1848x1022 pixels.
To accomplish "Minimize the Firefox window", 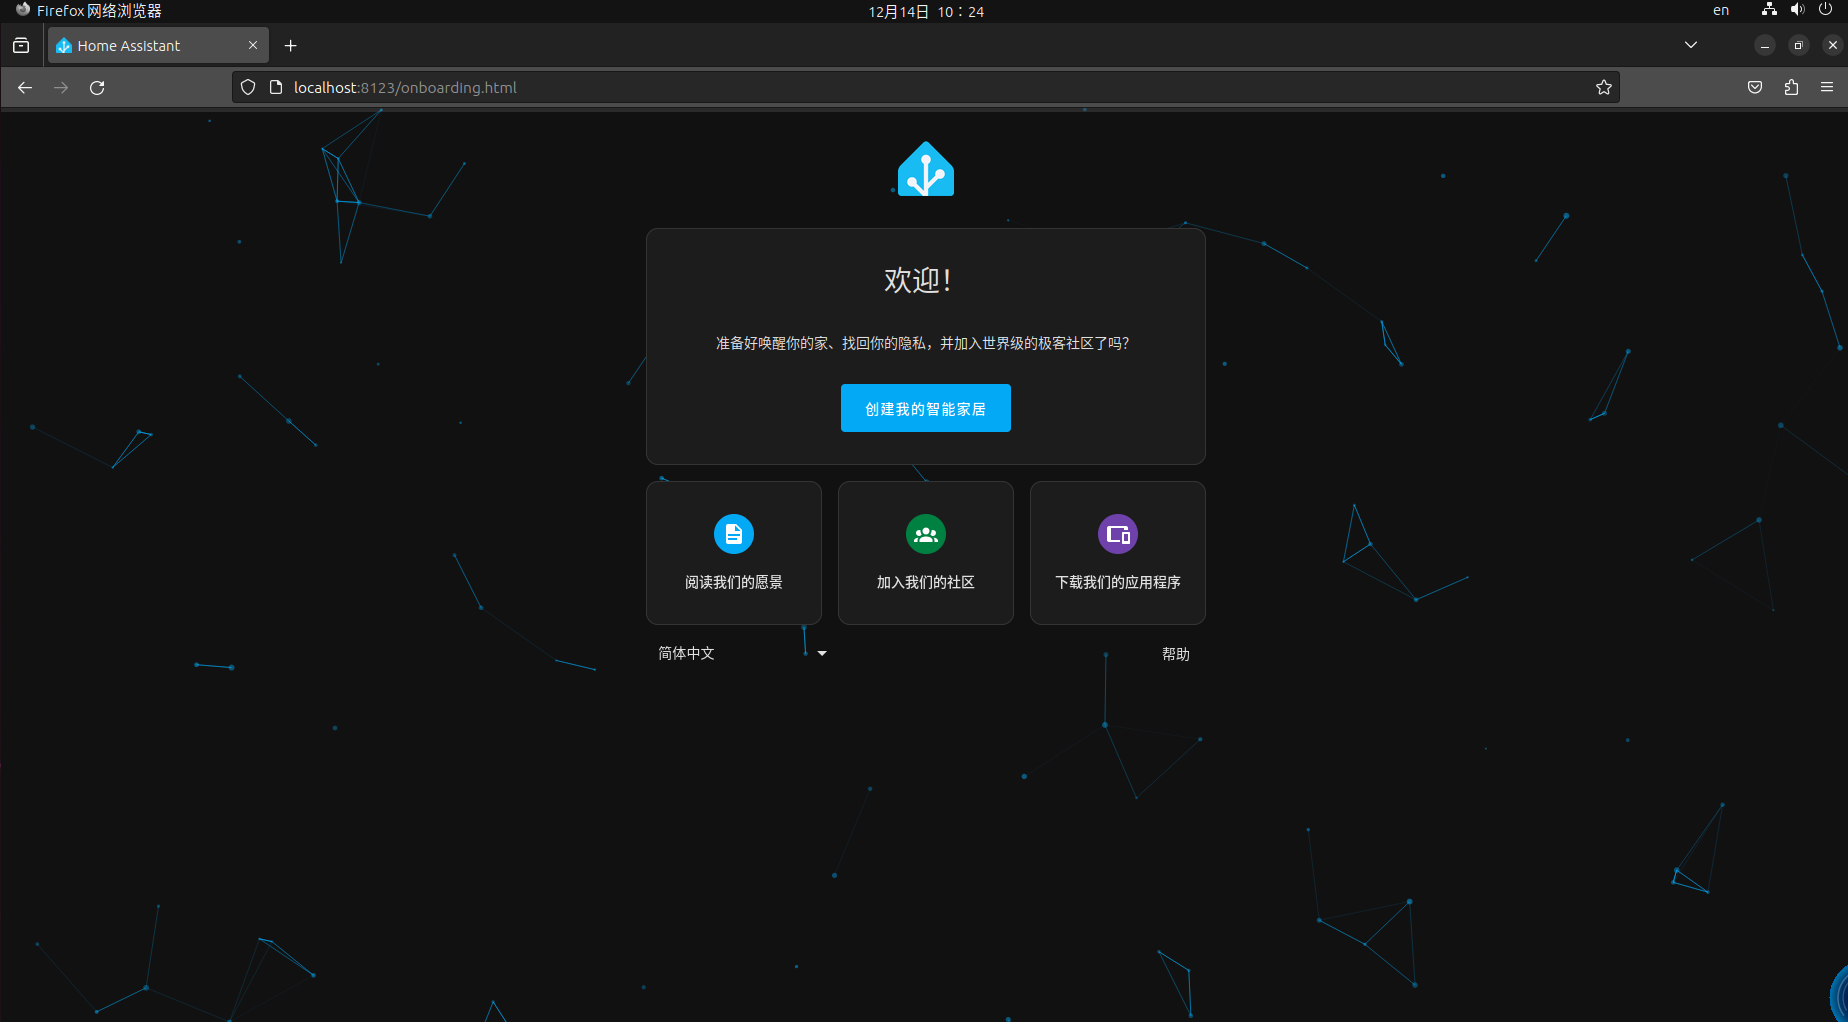I will (x=1765, y=46).
